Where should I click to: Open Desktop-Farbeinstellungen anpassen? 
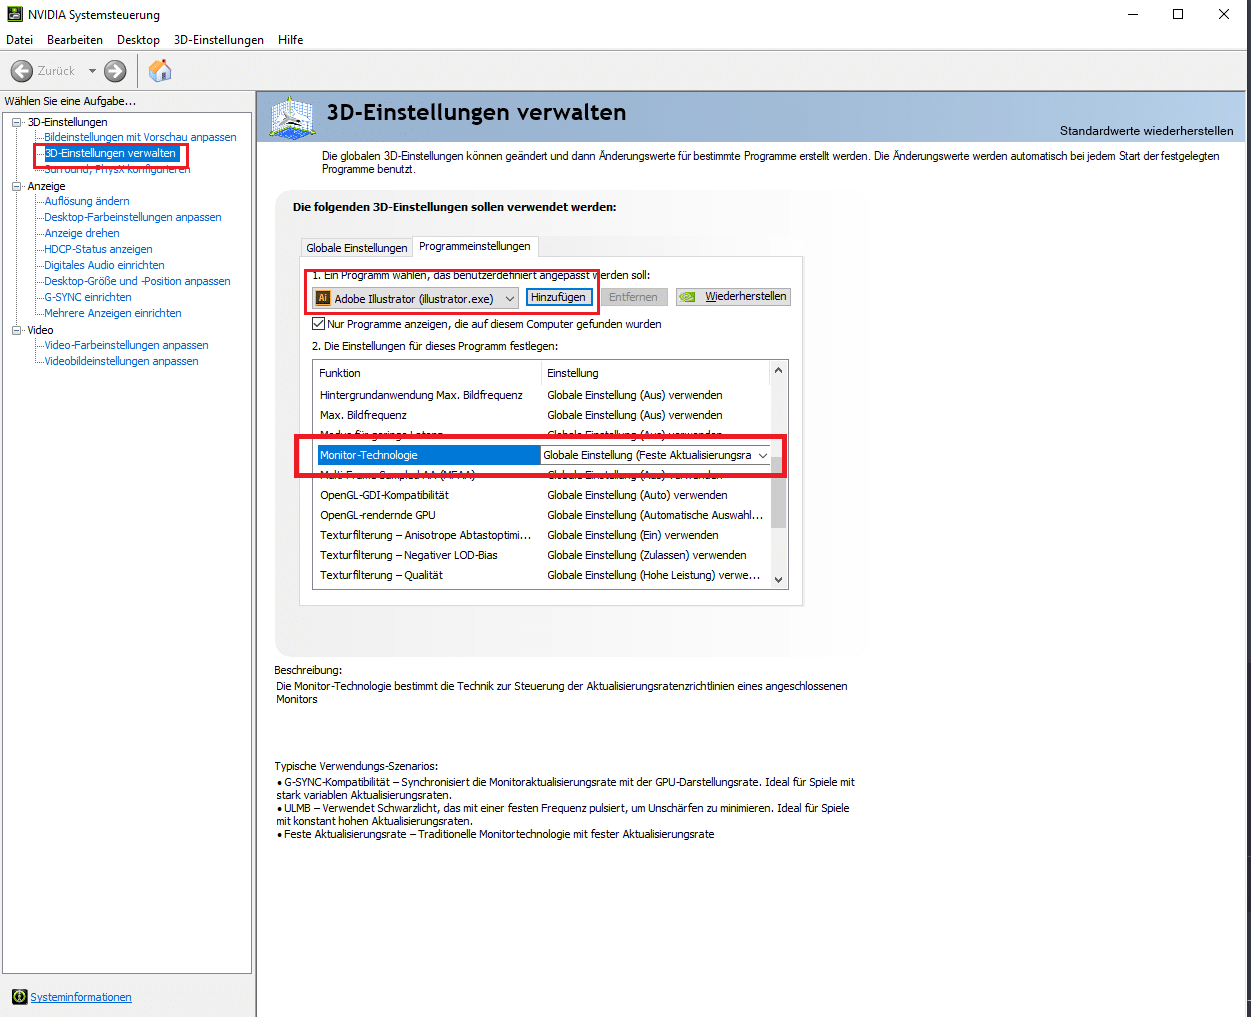(x=133, y=217)
